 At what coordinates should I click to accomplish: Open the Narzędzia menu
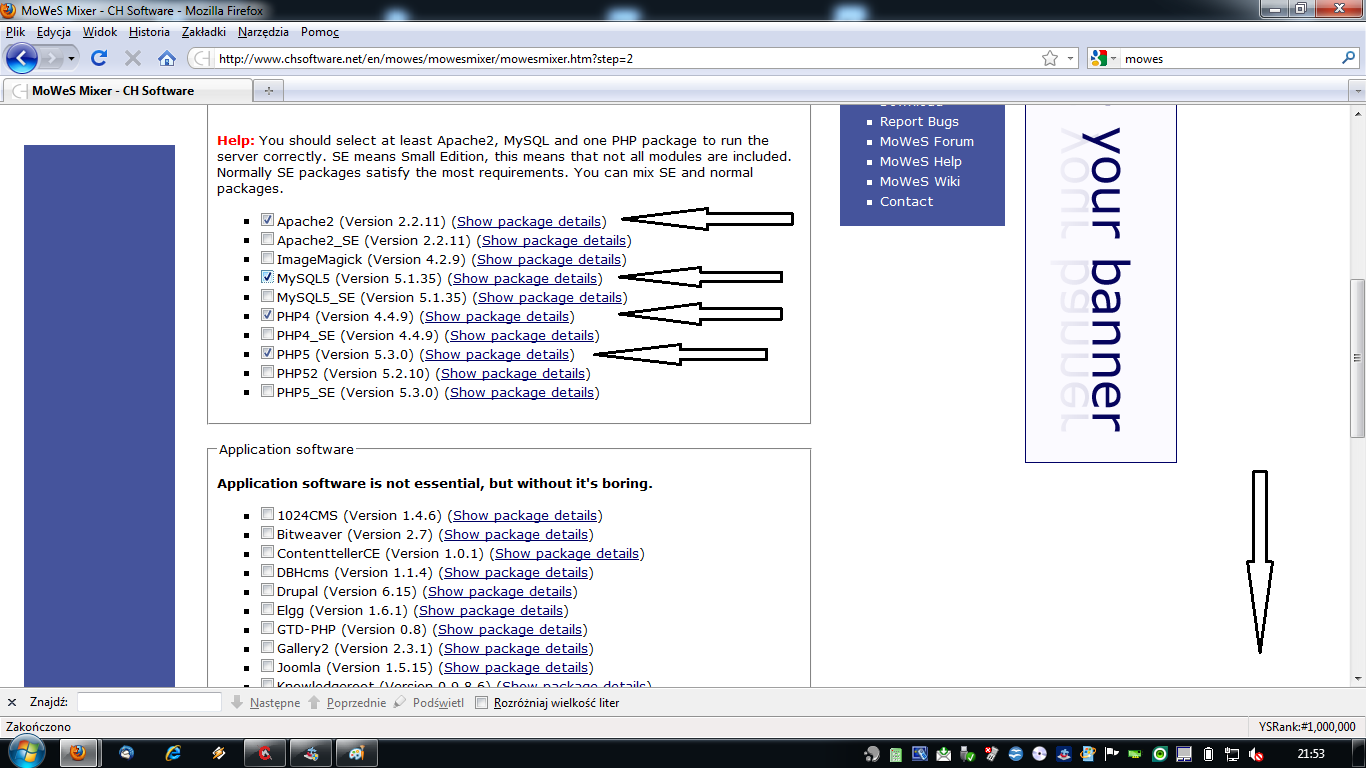263,32
